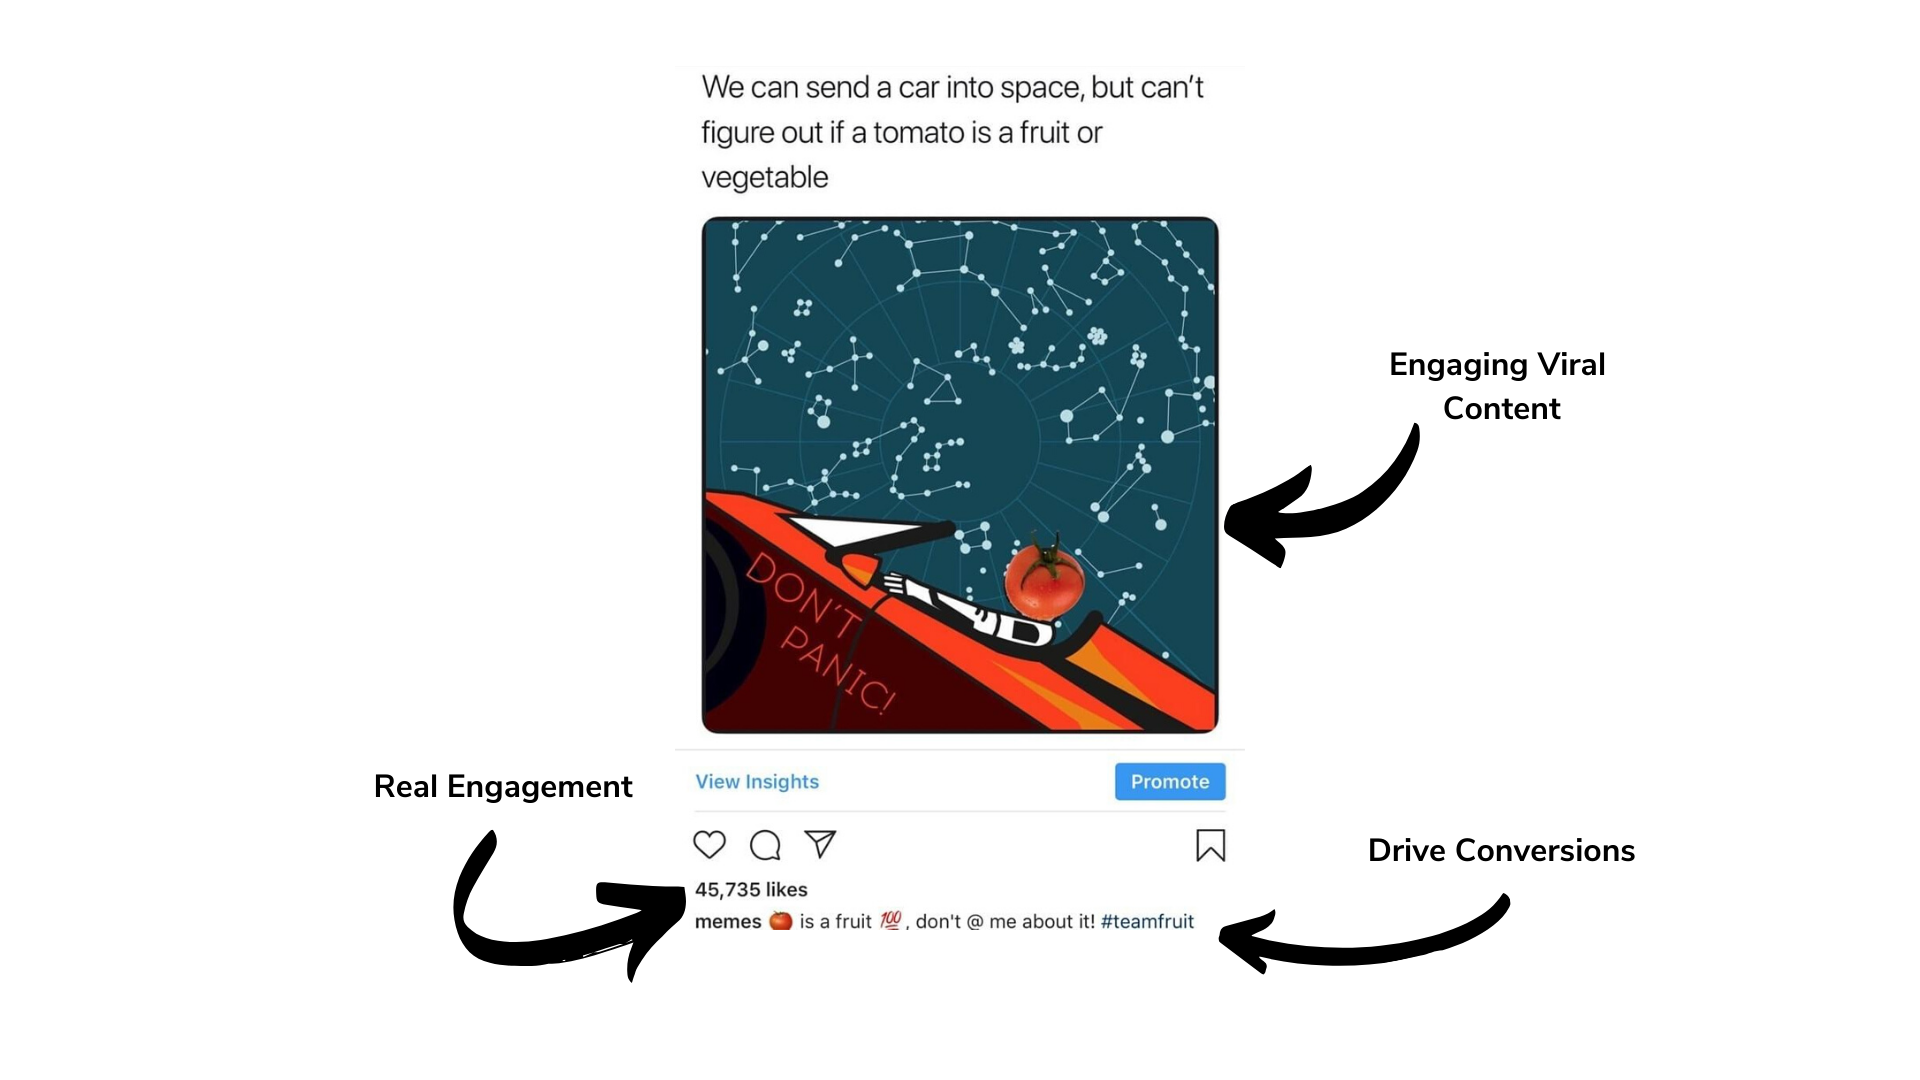Click the tomato in the meme image
1920x1080 pixels.
[1044, 577]
